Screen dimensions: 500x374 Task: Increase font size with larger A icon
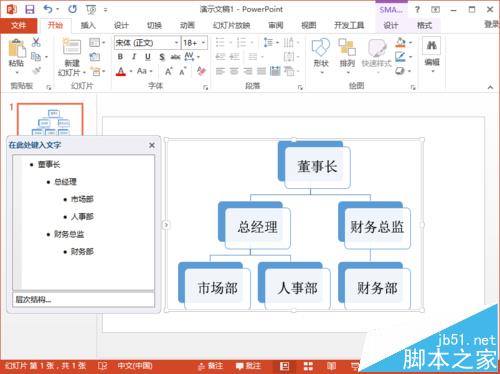(x=169, y=71)
